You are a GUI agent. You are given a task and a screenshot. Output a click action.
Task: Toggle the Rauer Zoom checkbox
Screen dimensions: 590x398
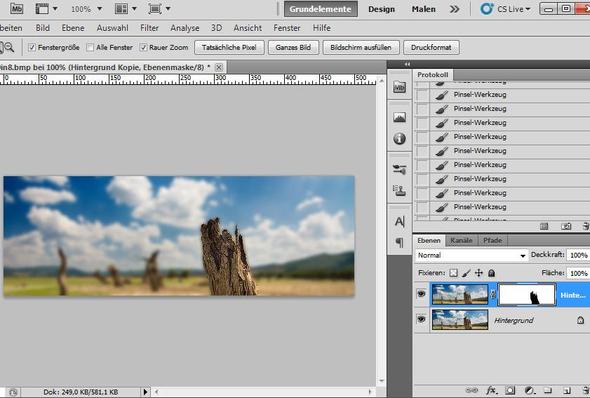(143, 47)
